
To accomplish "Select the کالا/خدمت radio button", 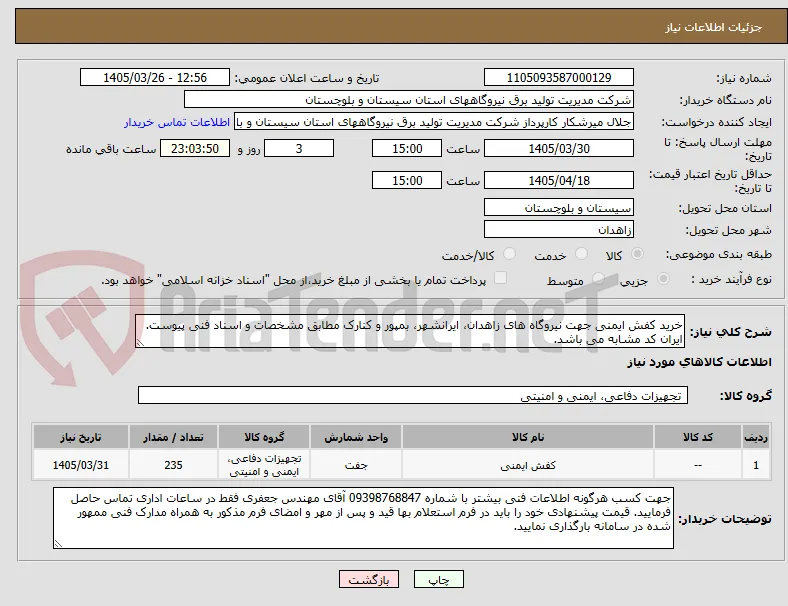I will 510,254.
